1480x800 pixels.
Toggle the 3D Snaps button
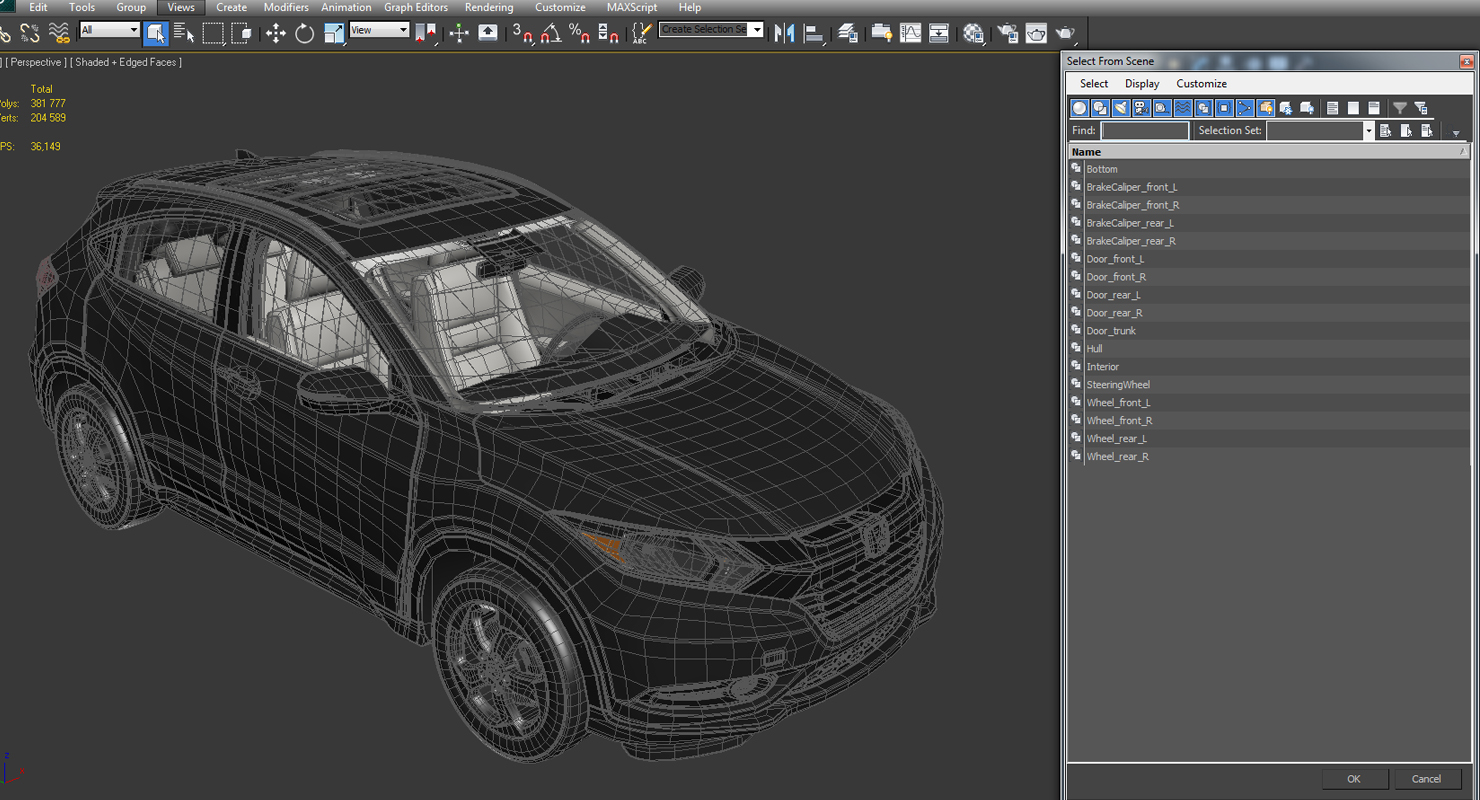click(x=522, y=33)
